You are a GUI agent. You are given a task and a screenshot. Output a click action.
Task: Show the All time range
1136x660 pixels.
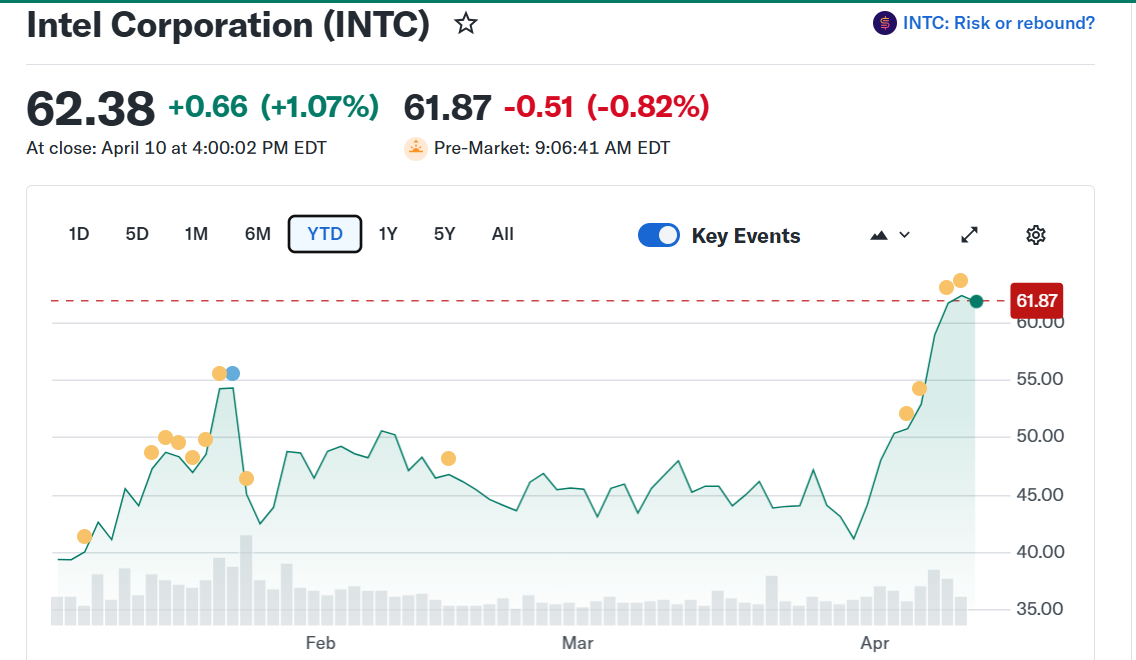click(503, 234)
